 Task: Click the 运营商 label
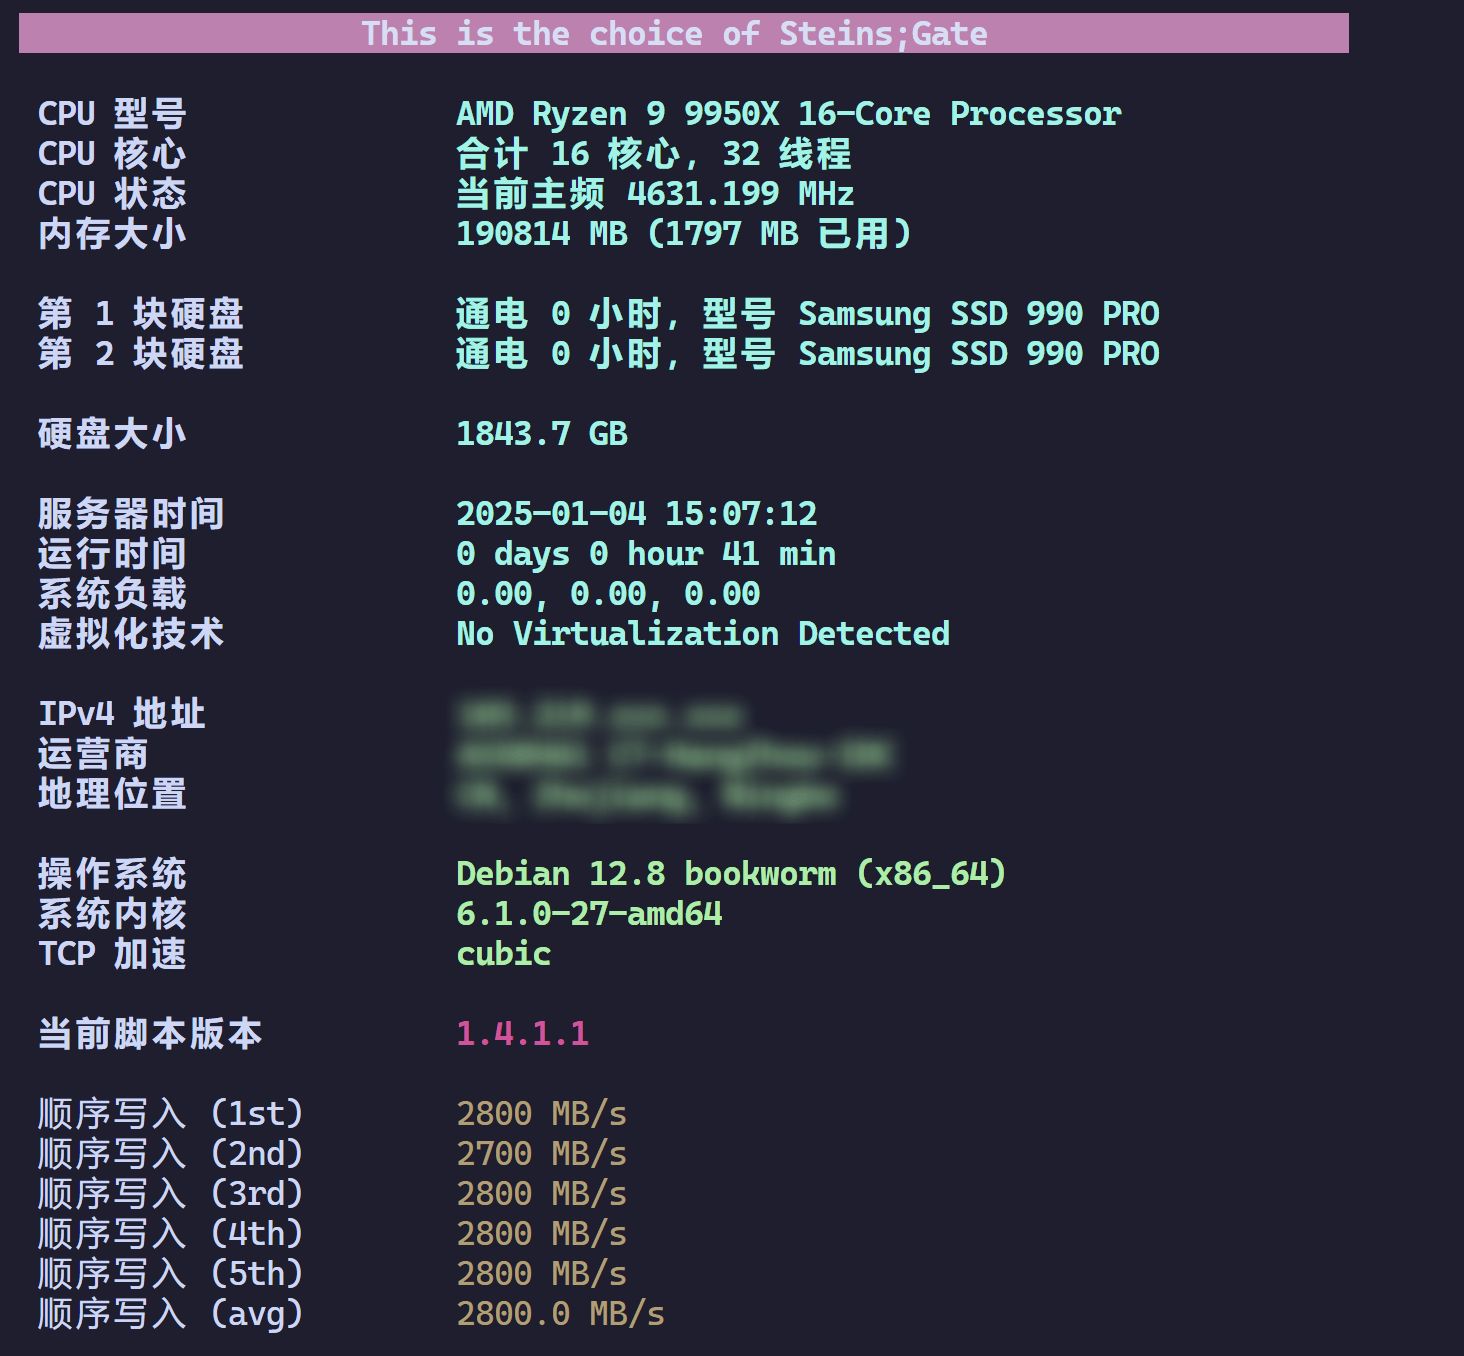[x=93, y=754]
